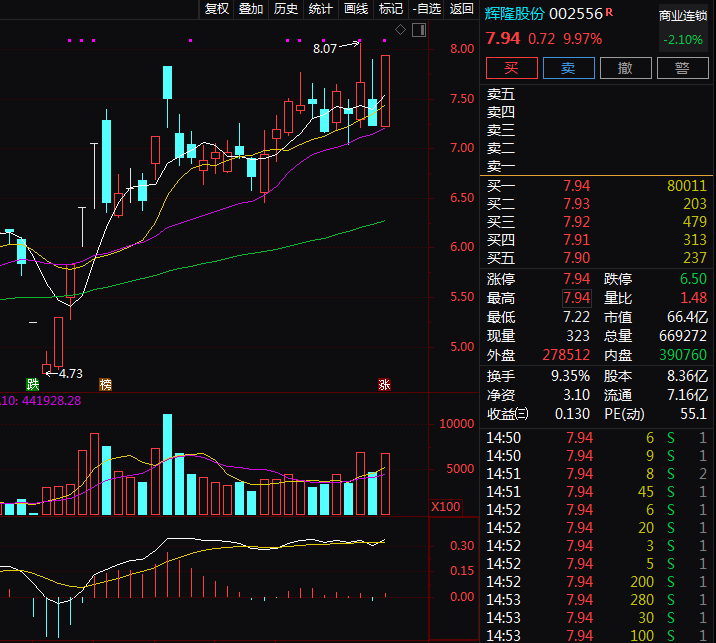
Task: Click the red 涨 marker badge
Action: click(384, 385)
